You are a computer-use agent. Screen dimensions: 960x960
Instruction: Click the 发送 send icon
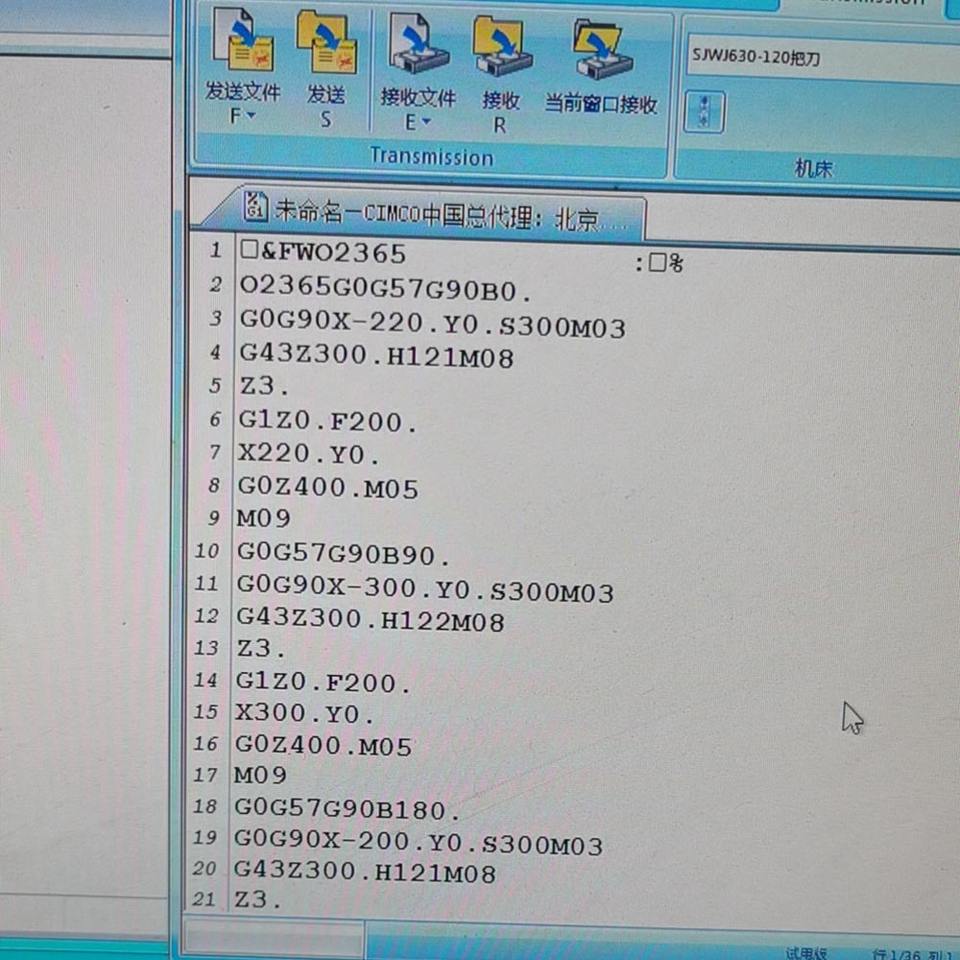[x=326, y=43]
